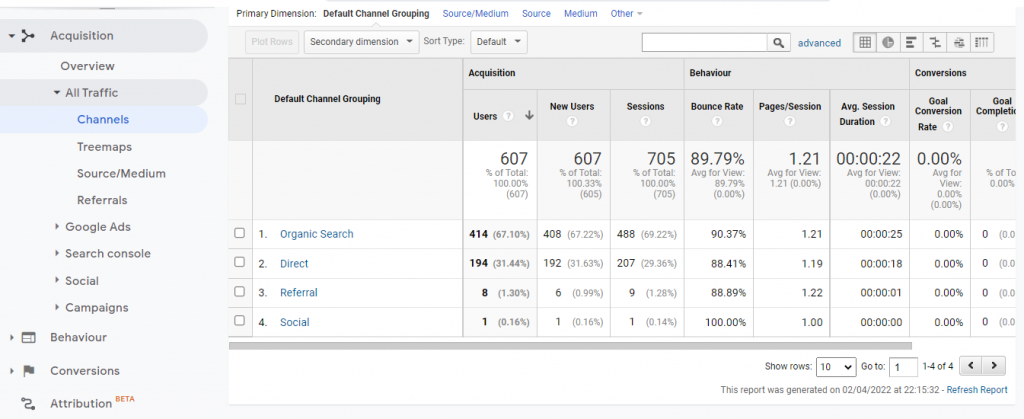Switch to the data table view icon
Viewport: 1024px width, 419px height.
click(863, 42)
